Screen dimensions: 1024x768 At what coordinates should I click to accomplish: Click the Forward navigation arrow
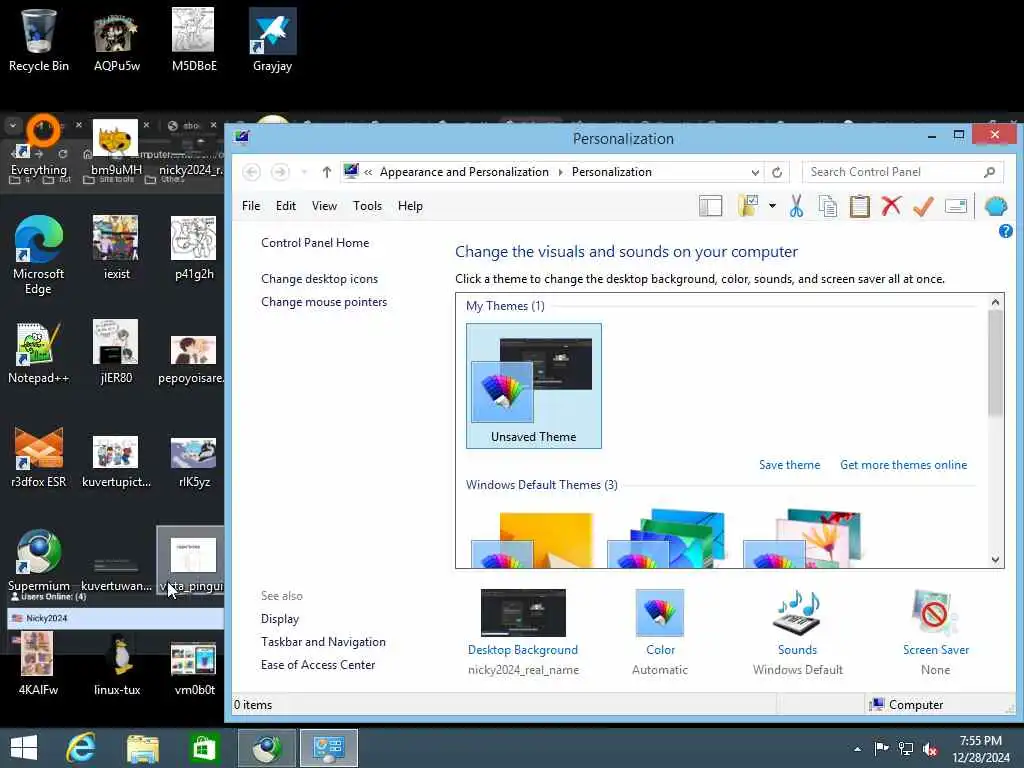click(x=280, y=172)
